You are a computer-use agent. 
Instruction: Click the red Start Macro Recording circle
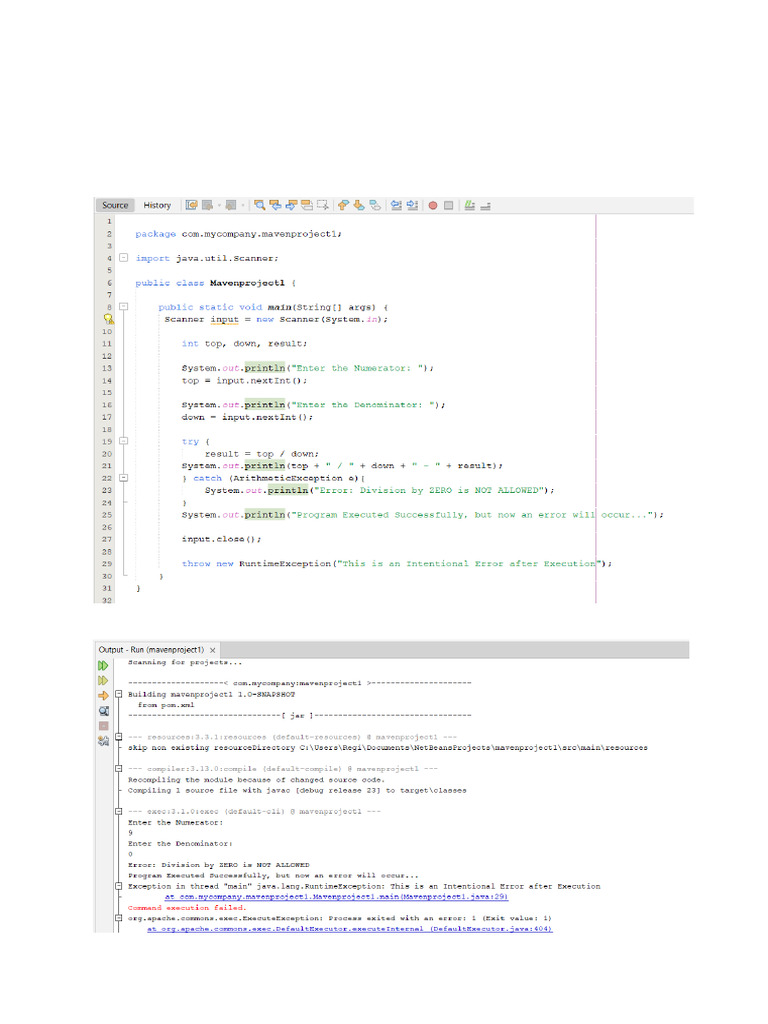[x=433, y=205]
